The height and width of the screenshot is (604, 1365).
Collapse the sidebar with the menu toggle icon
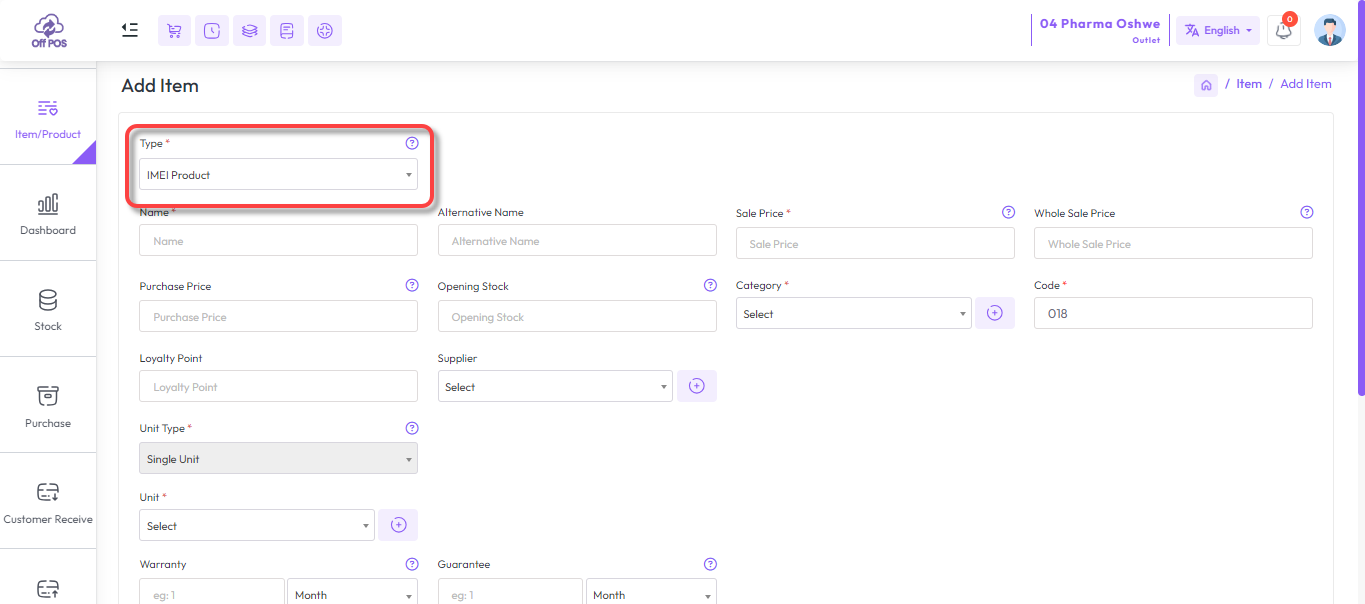pyautogui.click(x=130, y=30)
